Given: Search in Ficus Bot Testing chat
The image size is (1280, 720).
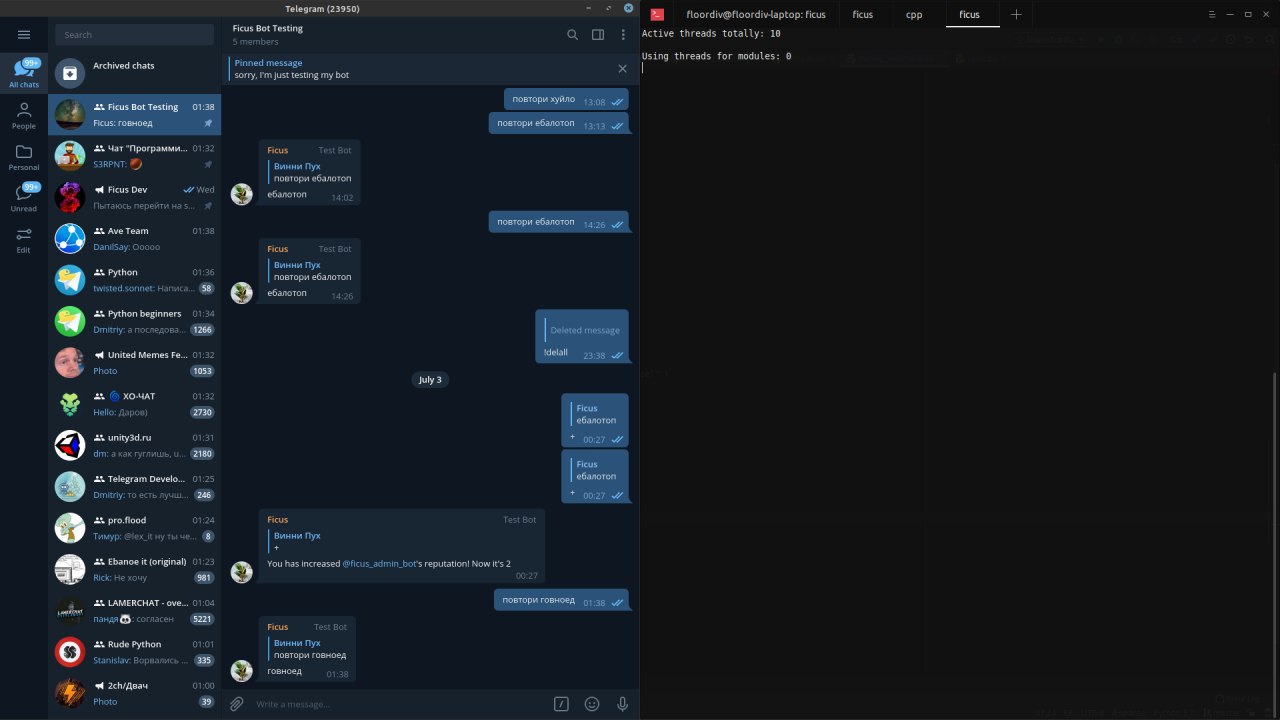Looking at the screenshot, I should coord(573,35).
